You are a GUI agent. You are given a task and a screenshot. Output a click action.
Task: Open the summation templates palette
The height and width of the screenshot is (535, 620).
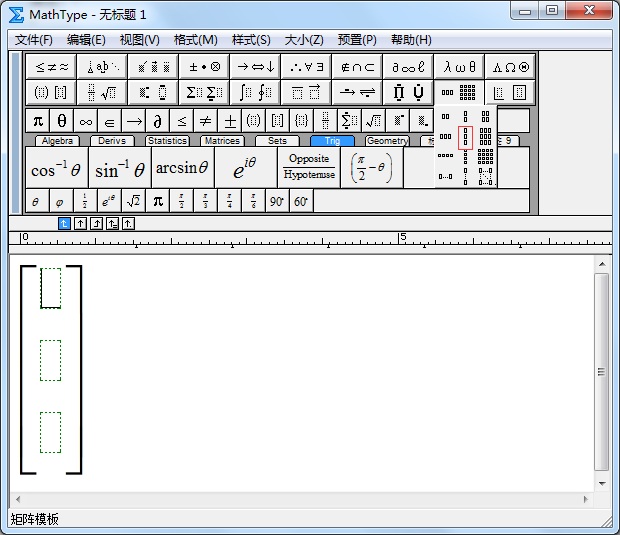[x=204, y=93]
